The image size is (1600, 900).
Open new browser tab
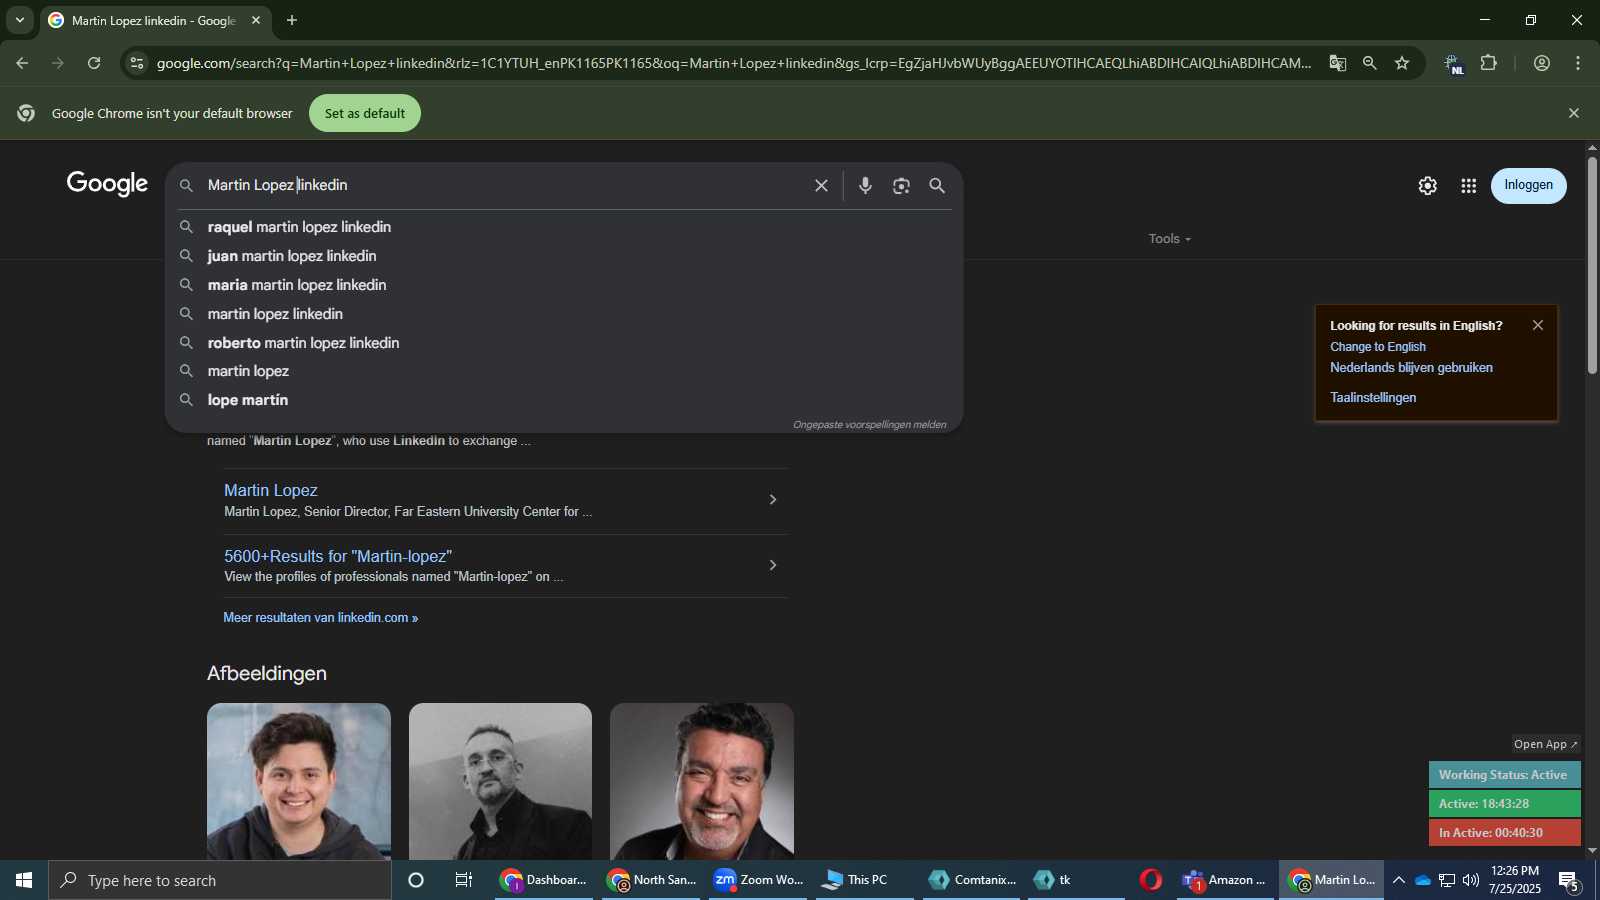[292, 20]
